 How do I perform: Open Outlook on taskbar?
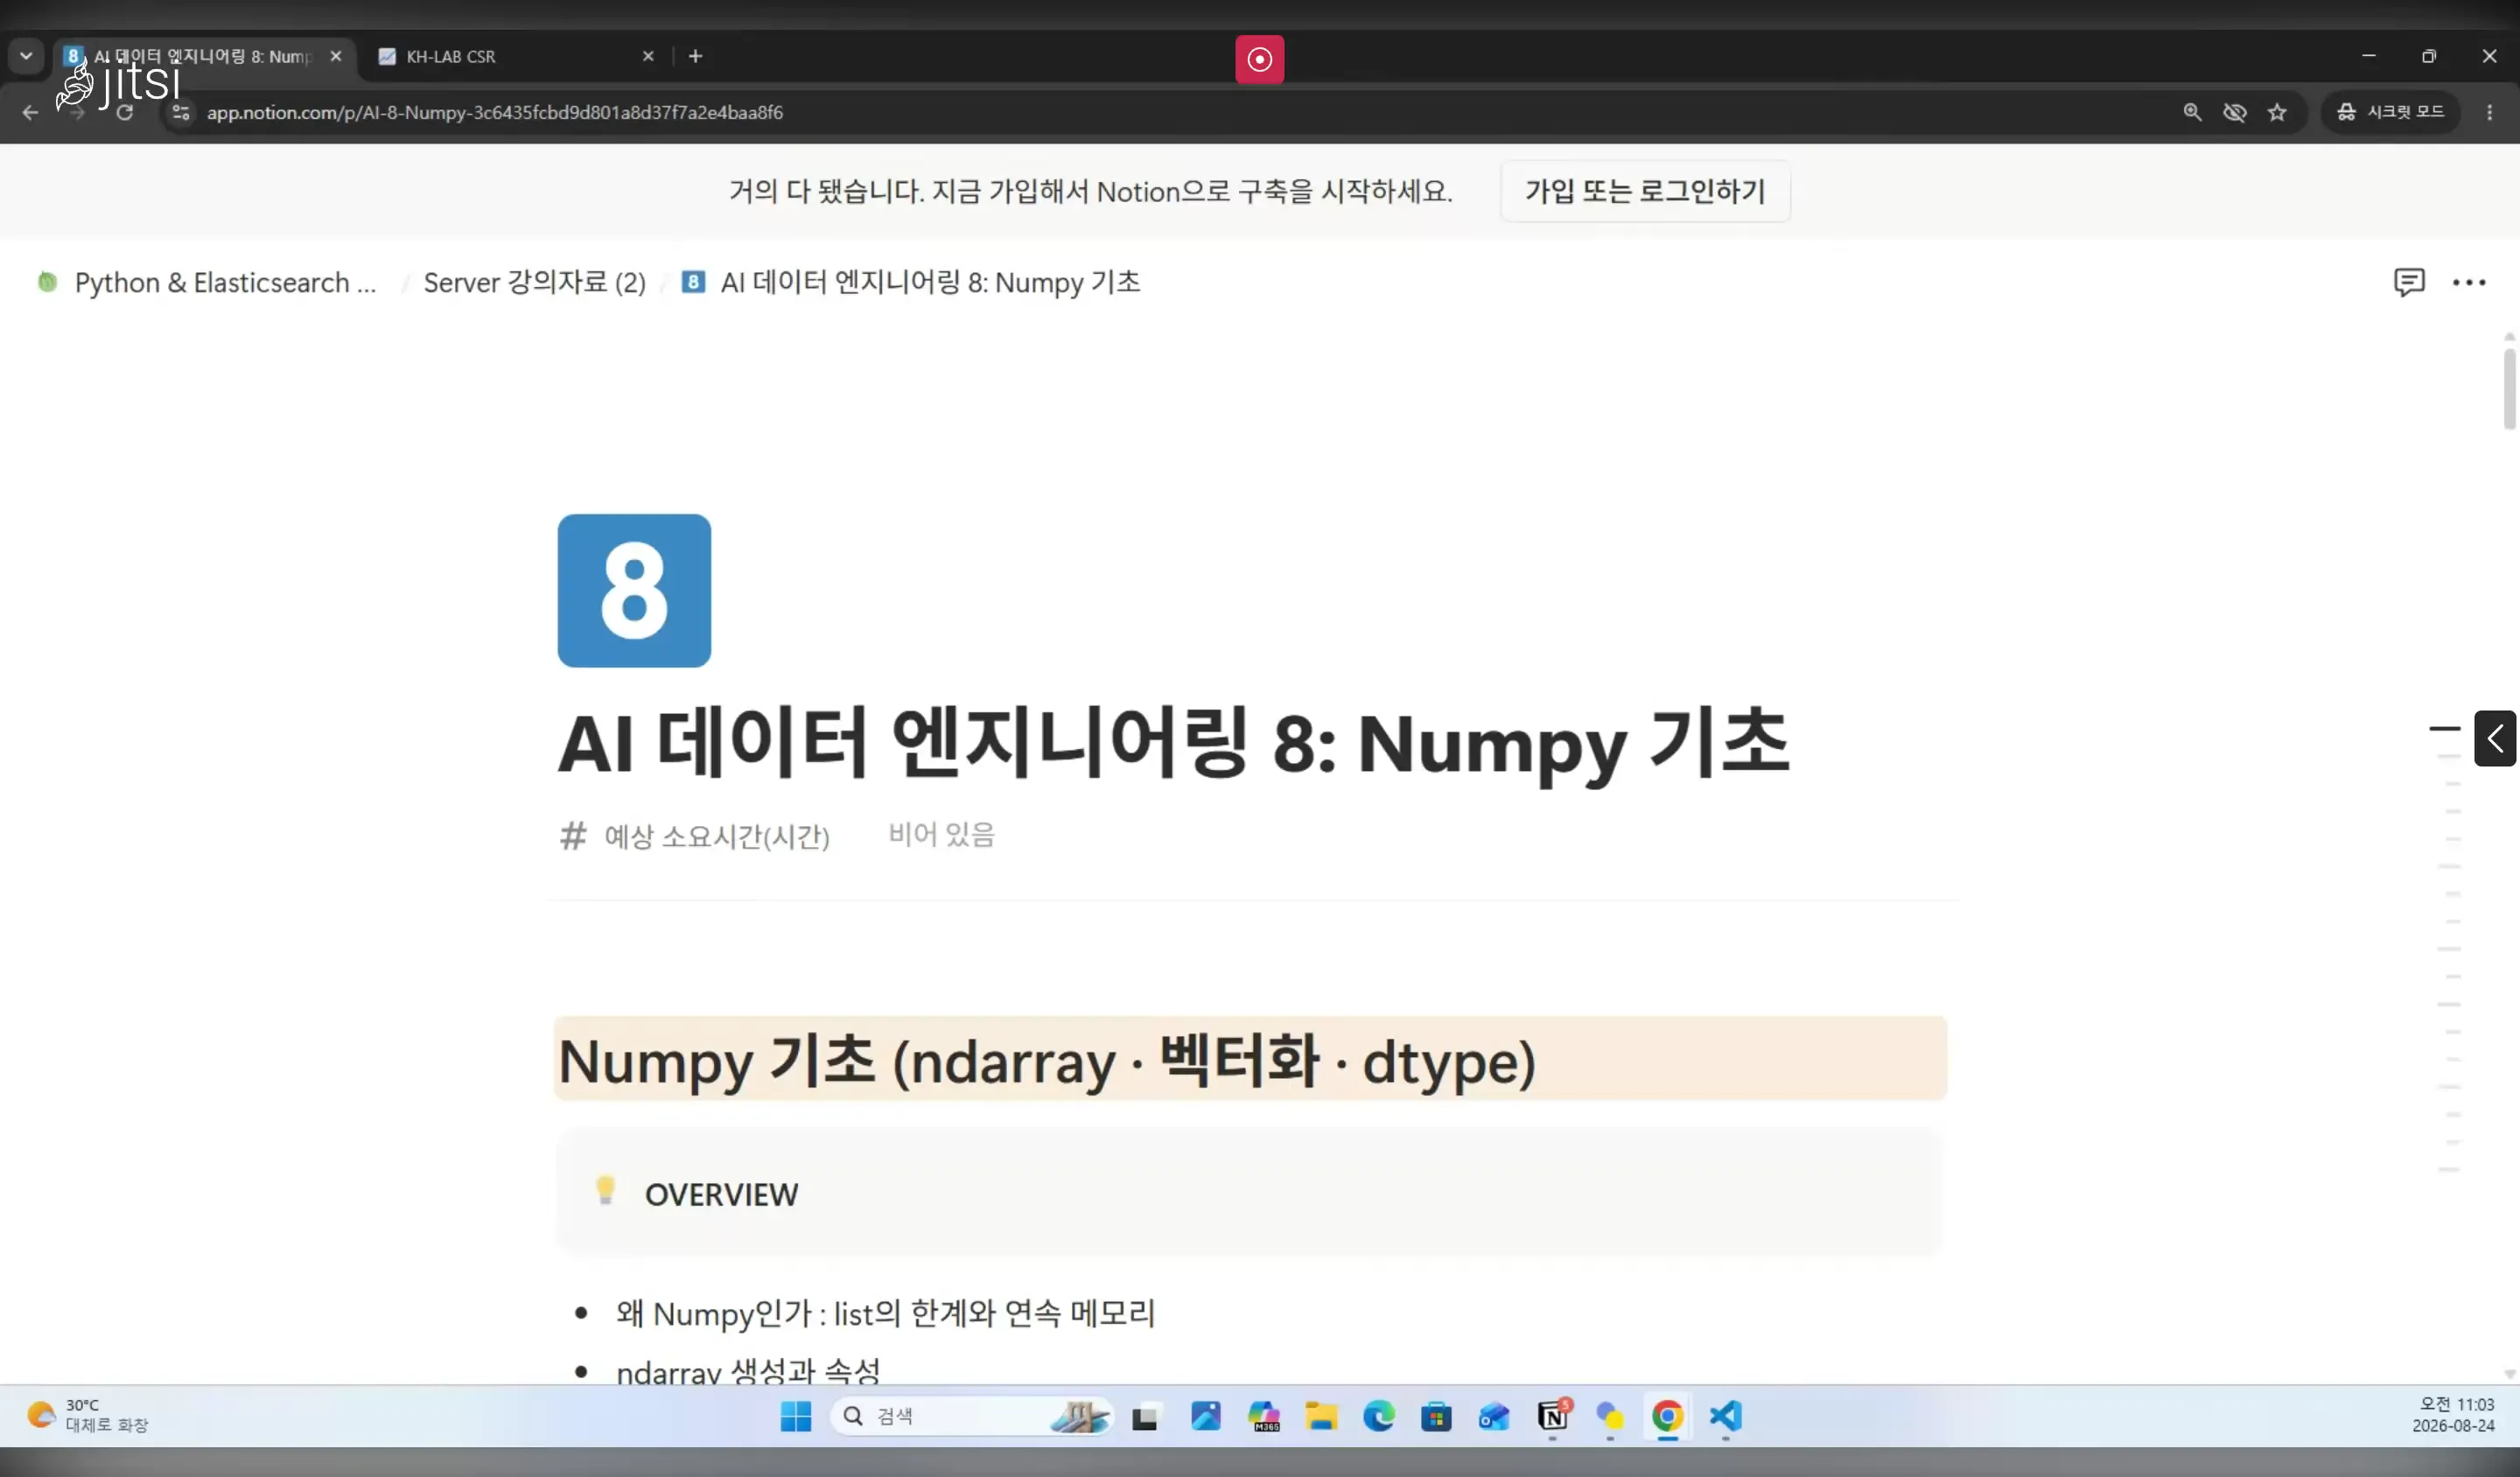[1494, 1416]
